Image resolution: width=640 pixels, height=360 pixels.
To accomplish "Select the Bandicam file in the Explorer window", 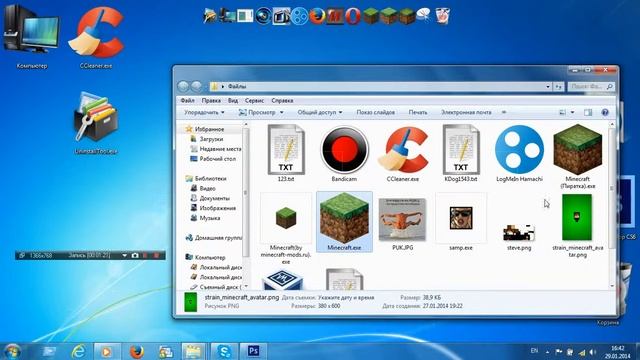I will [x=344, y=153].
